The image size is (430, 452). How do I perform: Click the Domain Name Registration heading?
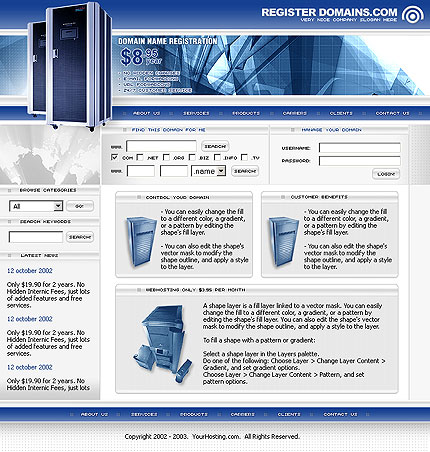click(168, 41)
